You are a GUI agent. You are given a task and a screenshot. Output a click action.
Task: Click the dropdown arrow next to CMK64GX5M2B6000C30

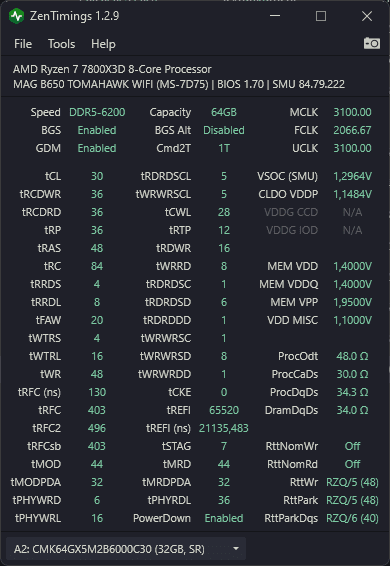236,549
